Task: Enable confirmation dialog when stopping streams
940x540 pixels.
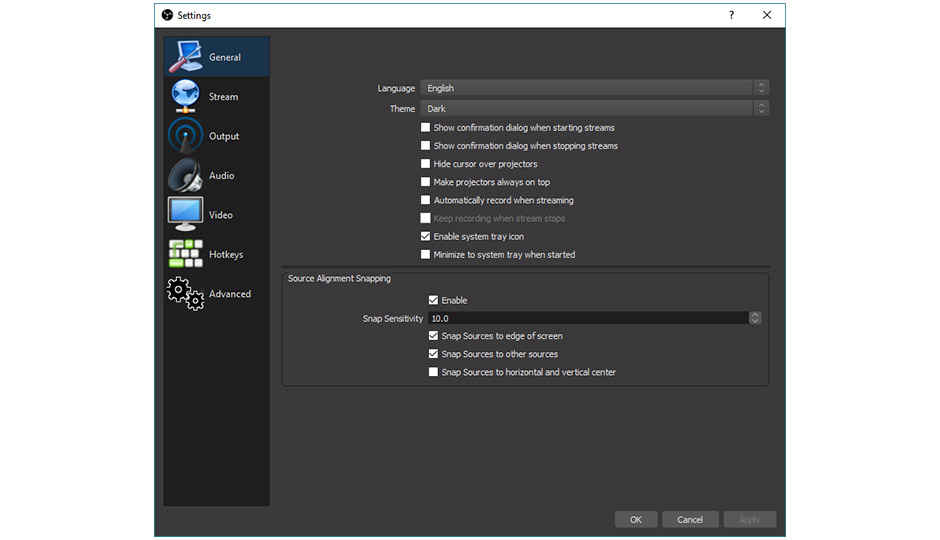Action: point(426,146)
